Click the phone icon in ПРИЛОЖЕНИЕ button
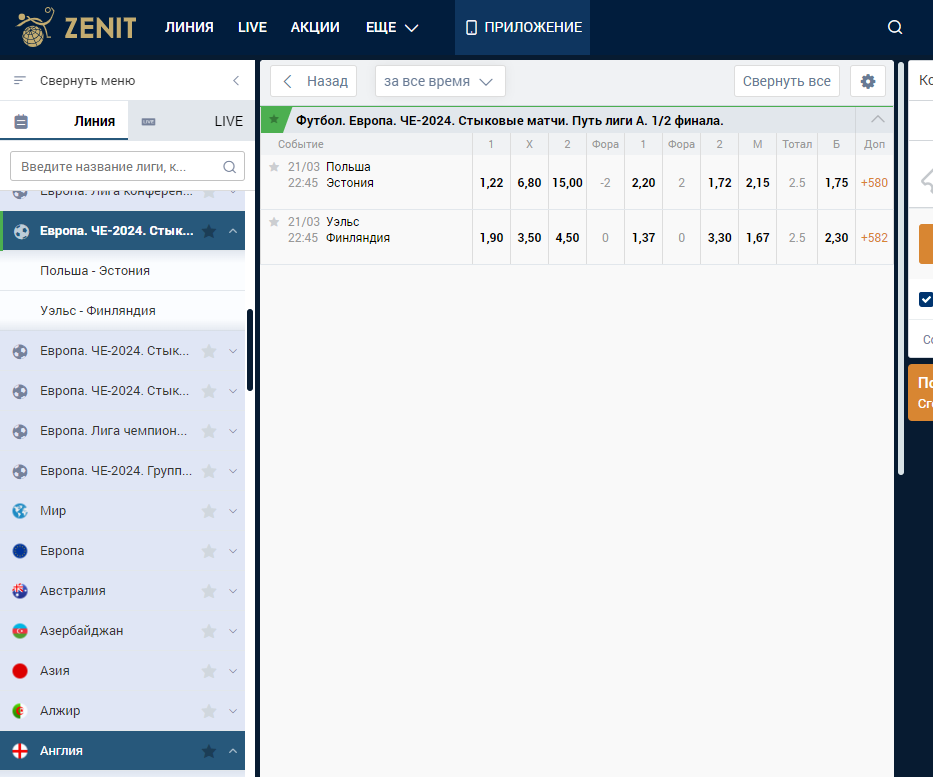This screenshot has height=777, width=933. 471,27
